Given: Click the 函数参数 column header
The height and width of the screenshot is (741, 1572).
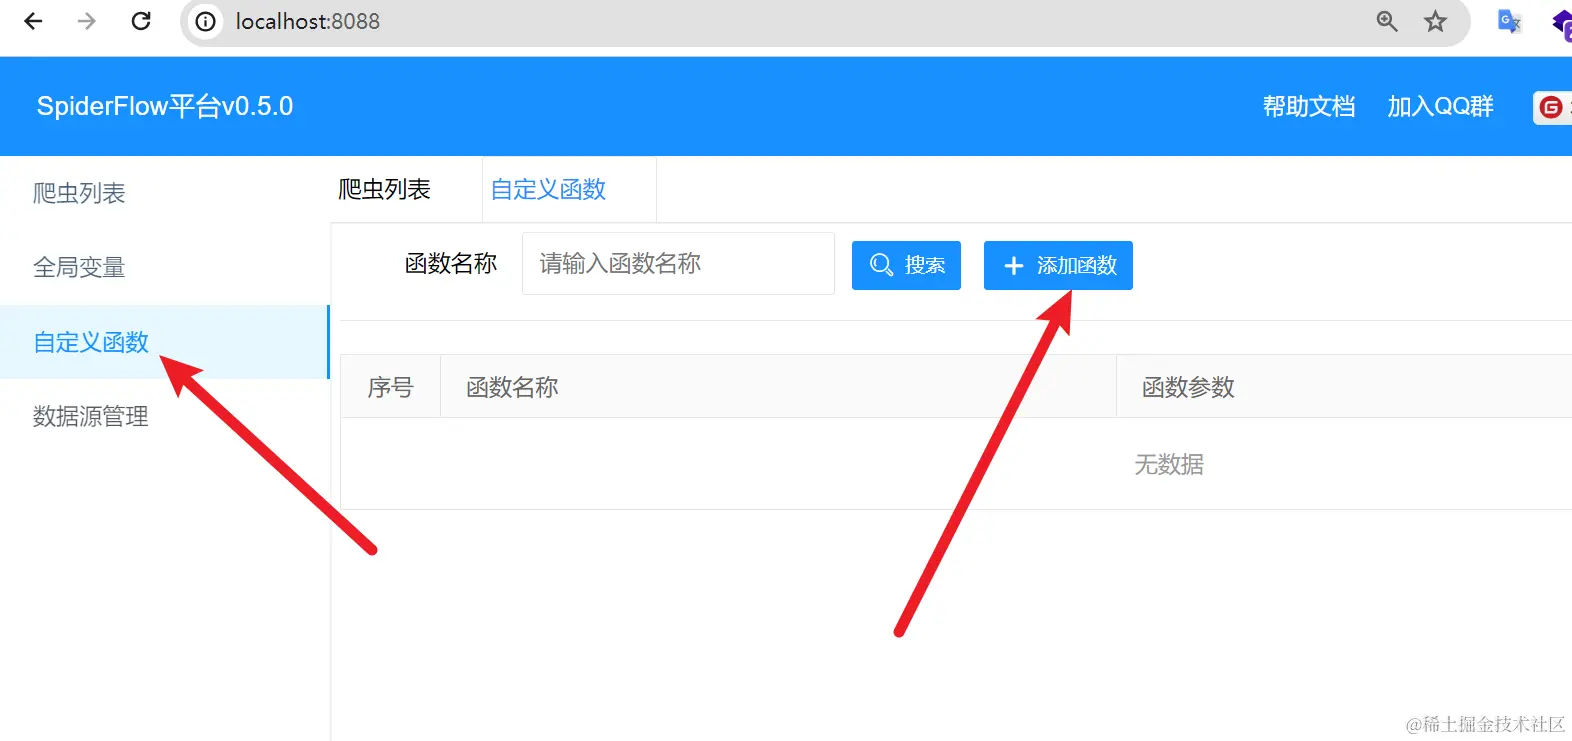Looking at the screenshot, I should tap(1344, 387).
